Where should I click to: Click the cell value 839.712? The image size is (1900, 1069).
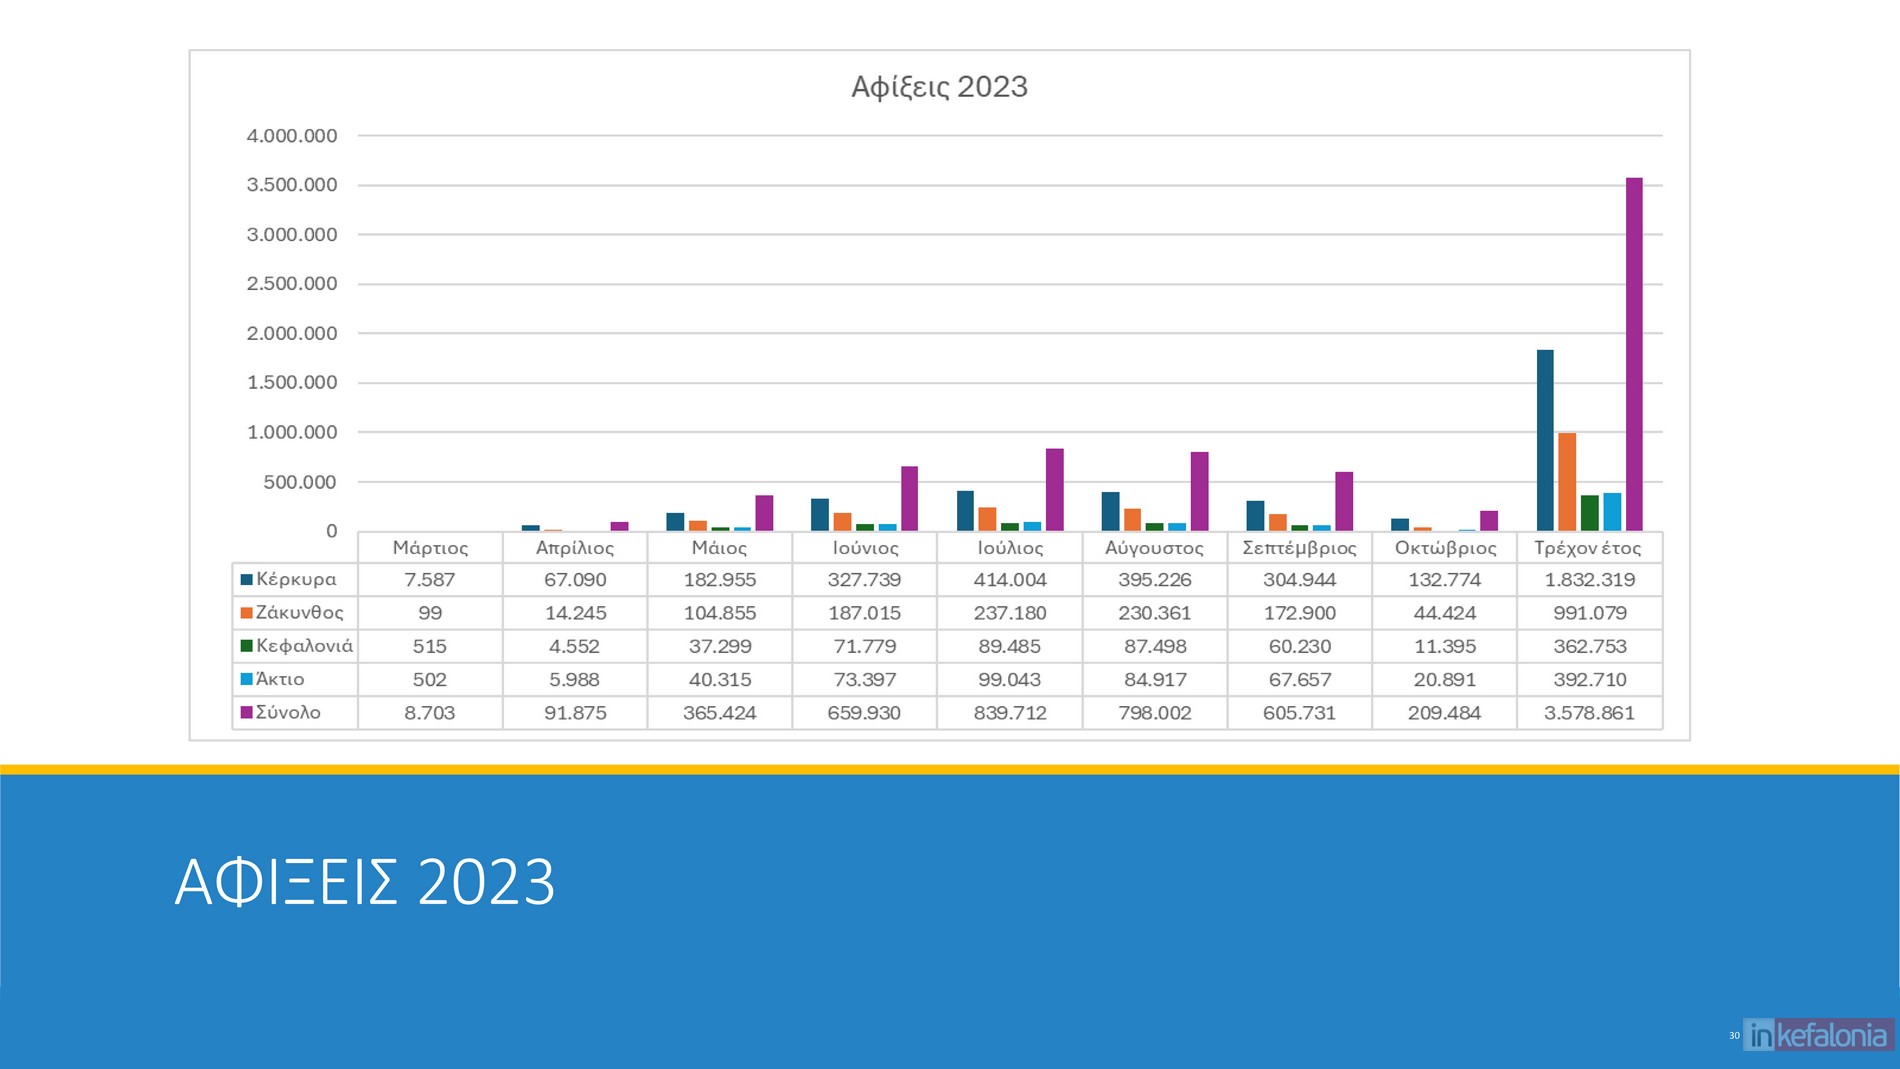coord(1010,713)
